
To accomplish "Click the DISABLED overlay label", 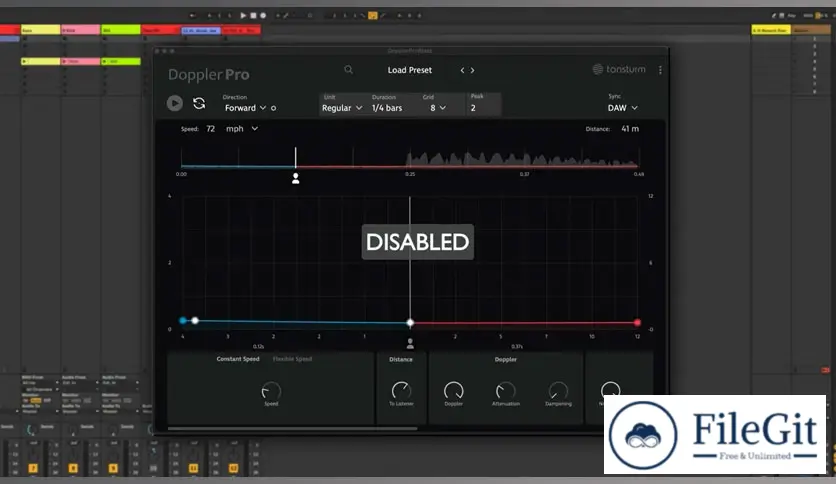I will point(417,242).
